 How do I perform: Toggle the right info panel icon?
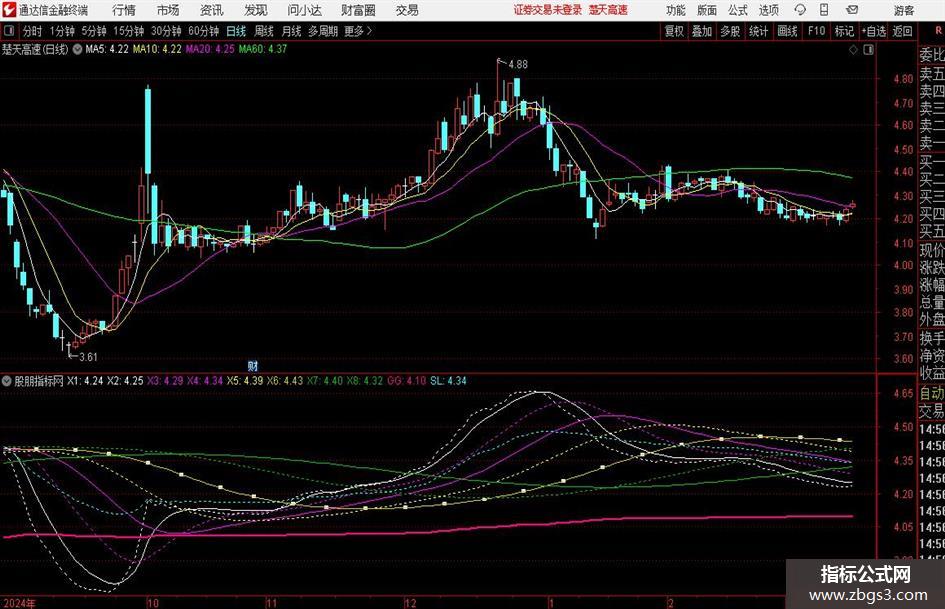[868, 50]
